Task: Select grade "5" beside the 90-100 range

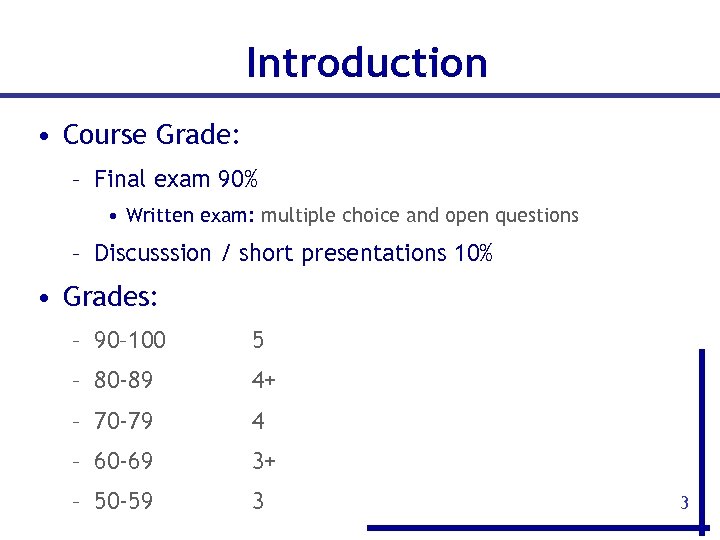Action: coord(258,341)
